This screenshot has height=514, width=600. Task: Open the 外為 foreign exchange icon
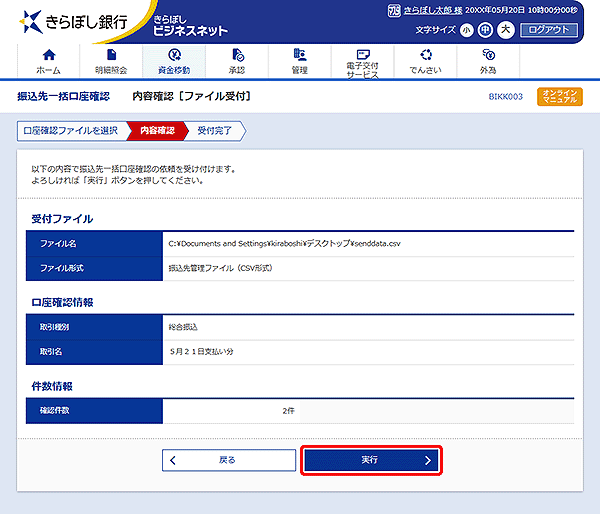tap(489, 55)
